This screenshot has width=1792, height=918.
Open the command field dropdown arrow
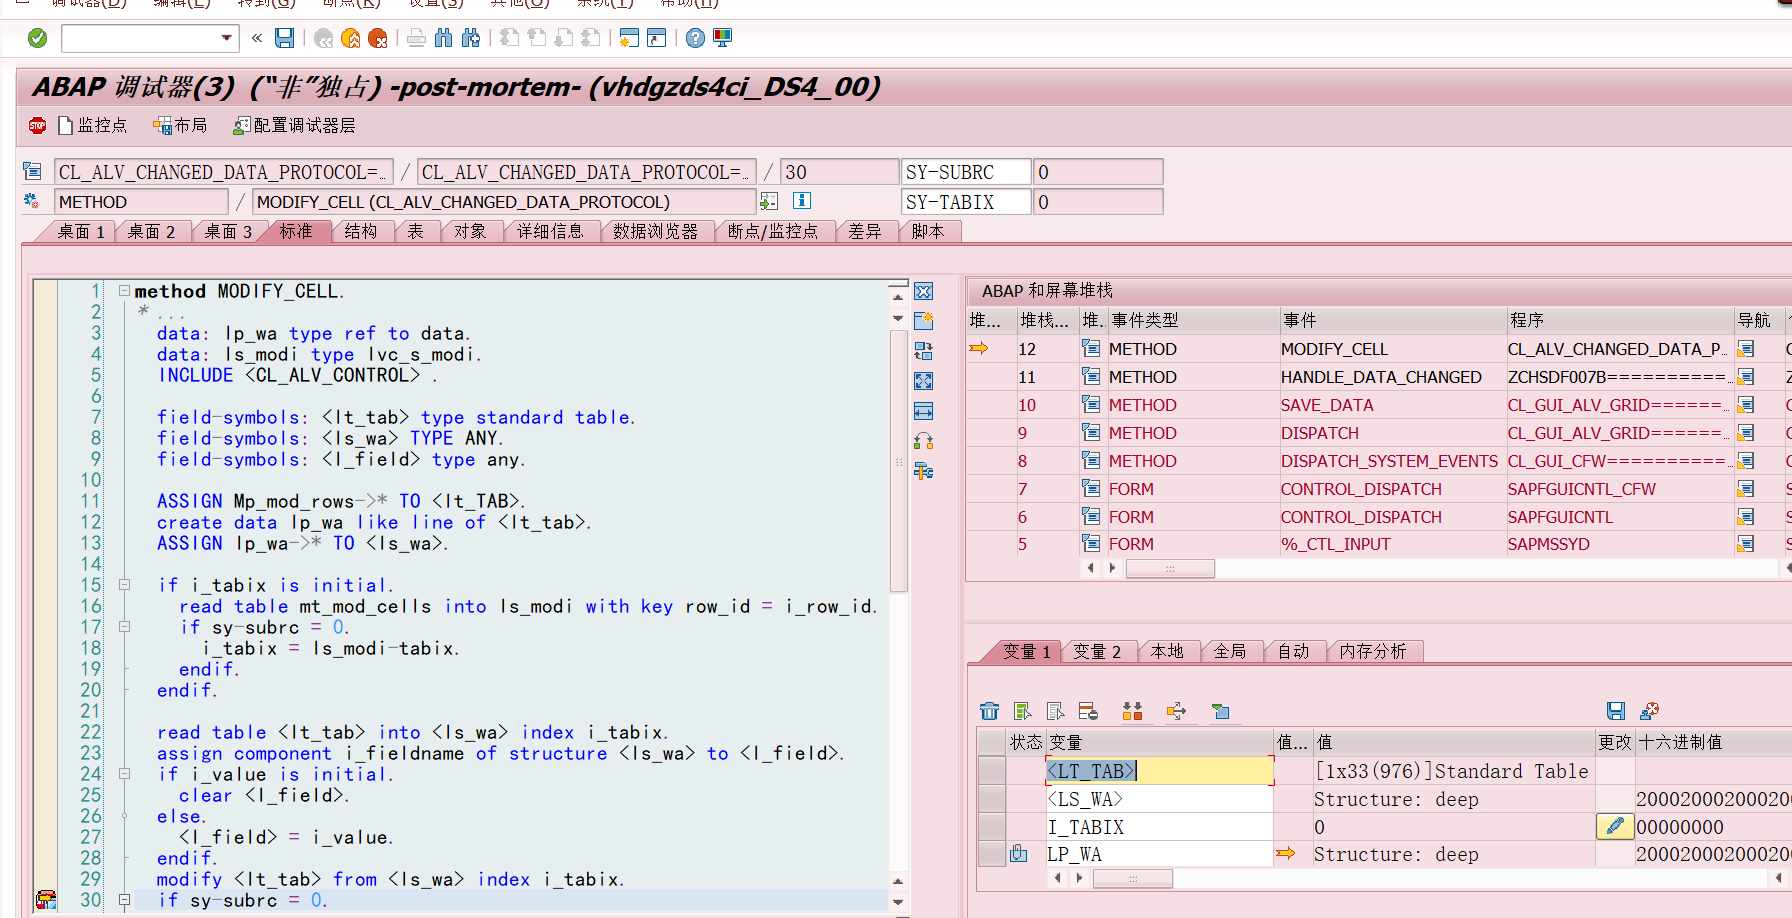pyautogui.click(x=227, y=38)
